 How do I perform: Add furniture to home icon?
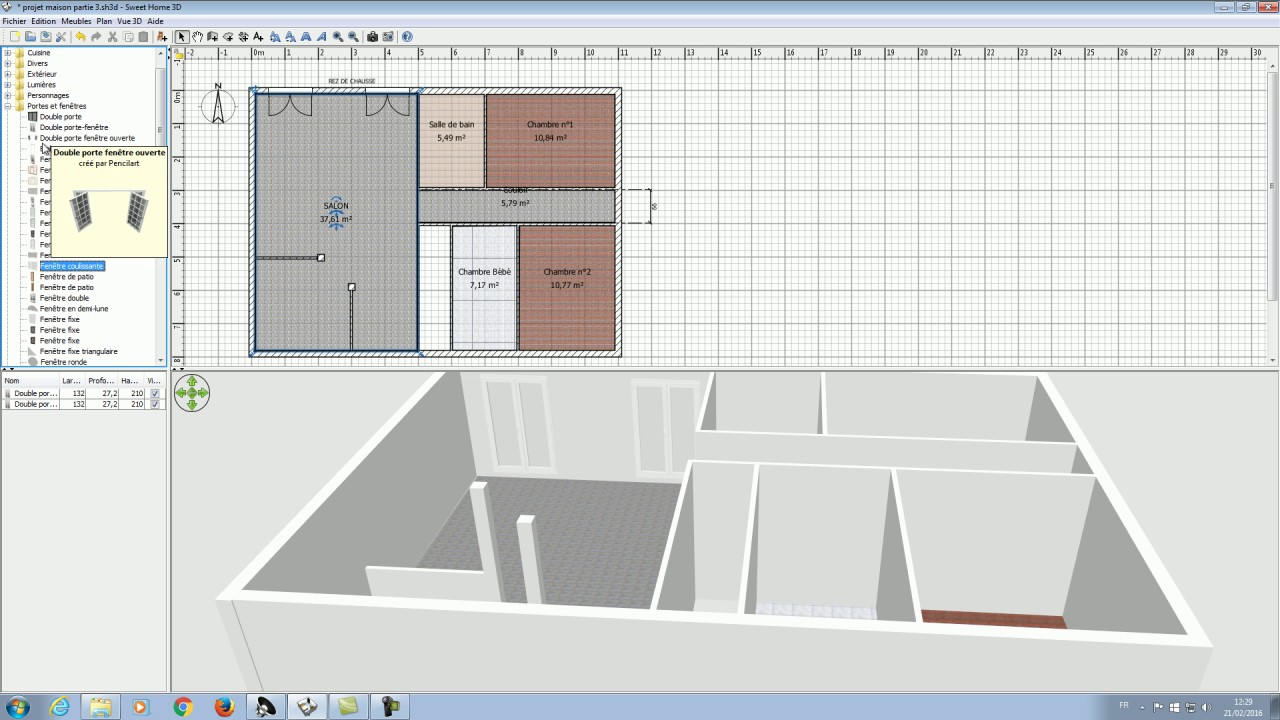tap(162, 37)
